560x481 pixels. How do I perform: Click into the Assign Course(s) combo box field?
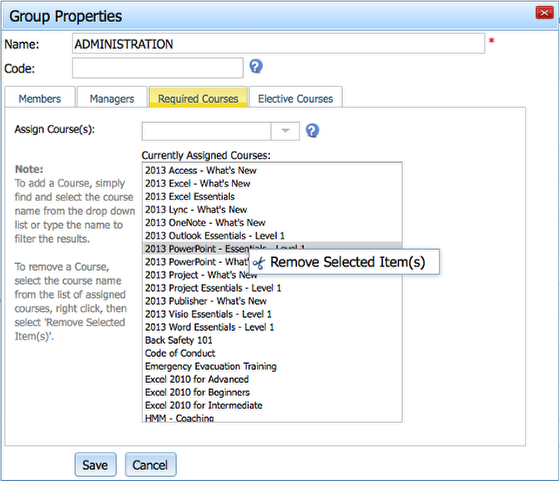pos(206,131)
